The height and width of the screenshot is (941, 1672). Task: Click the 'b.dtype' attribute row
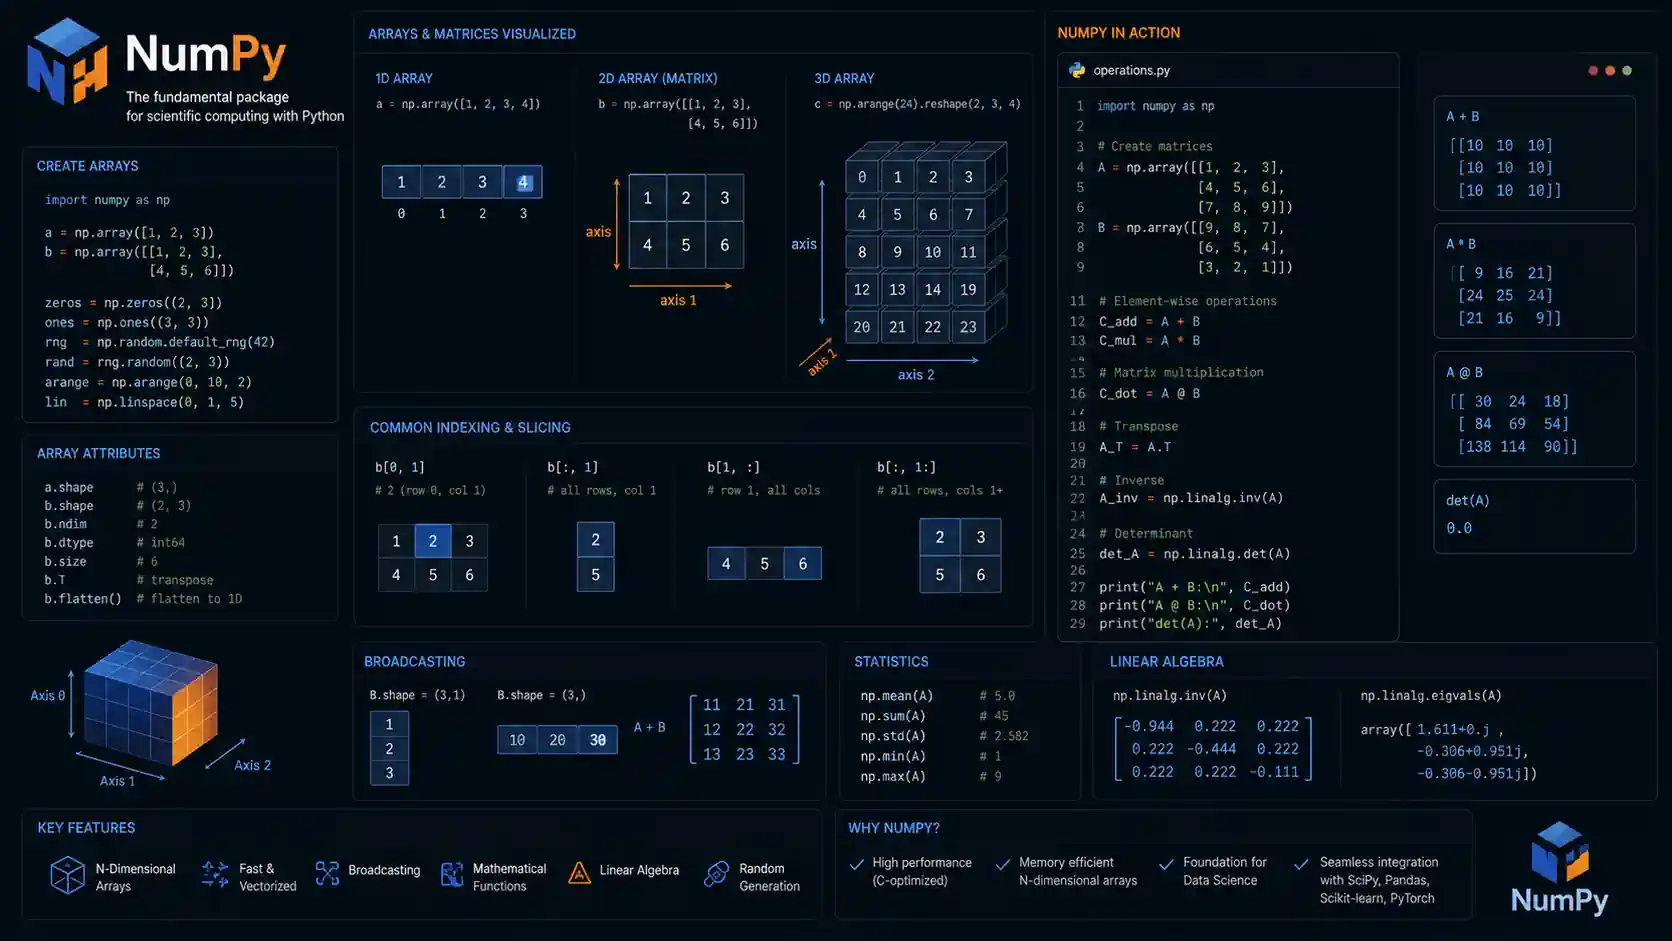coord(114,543)
